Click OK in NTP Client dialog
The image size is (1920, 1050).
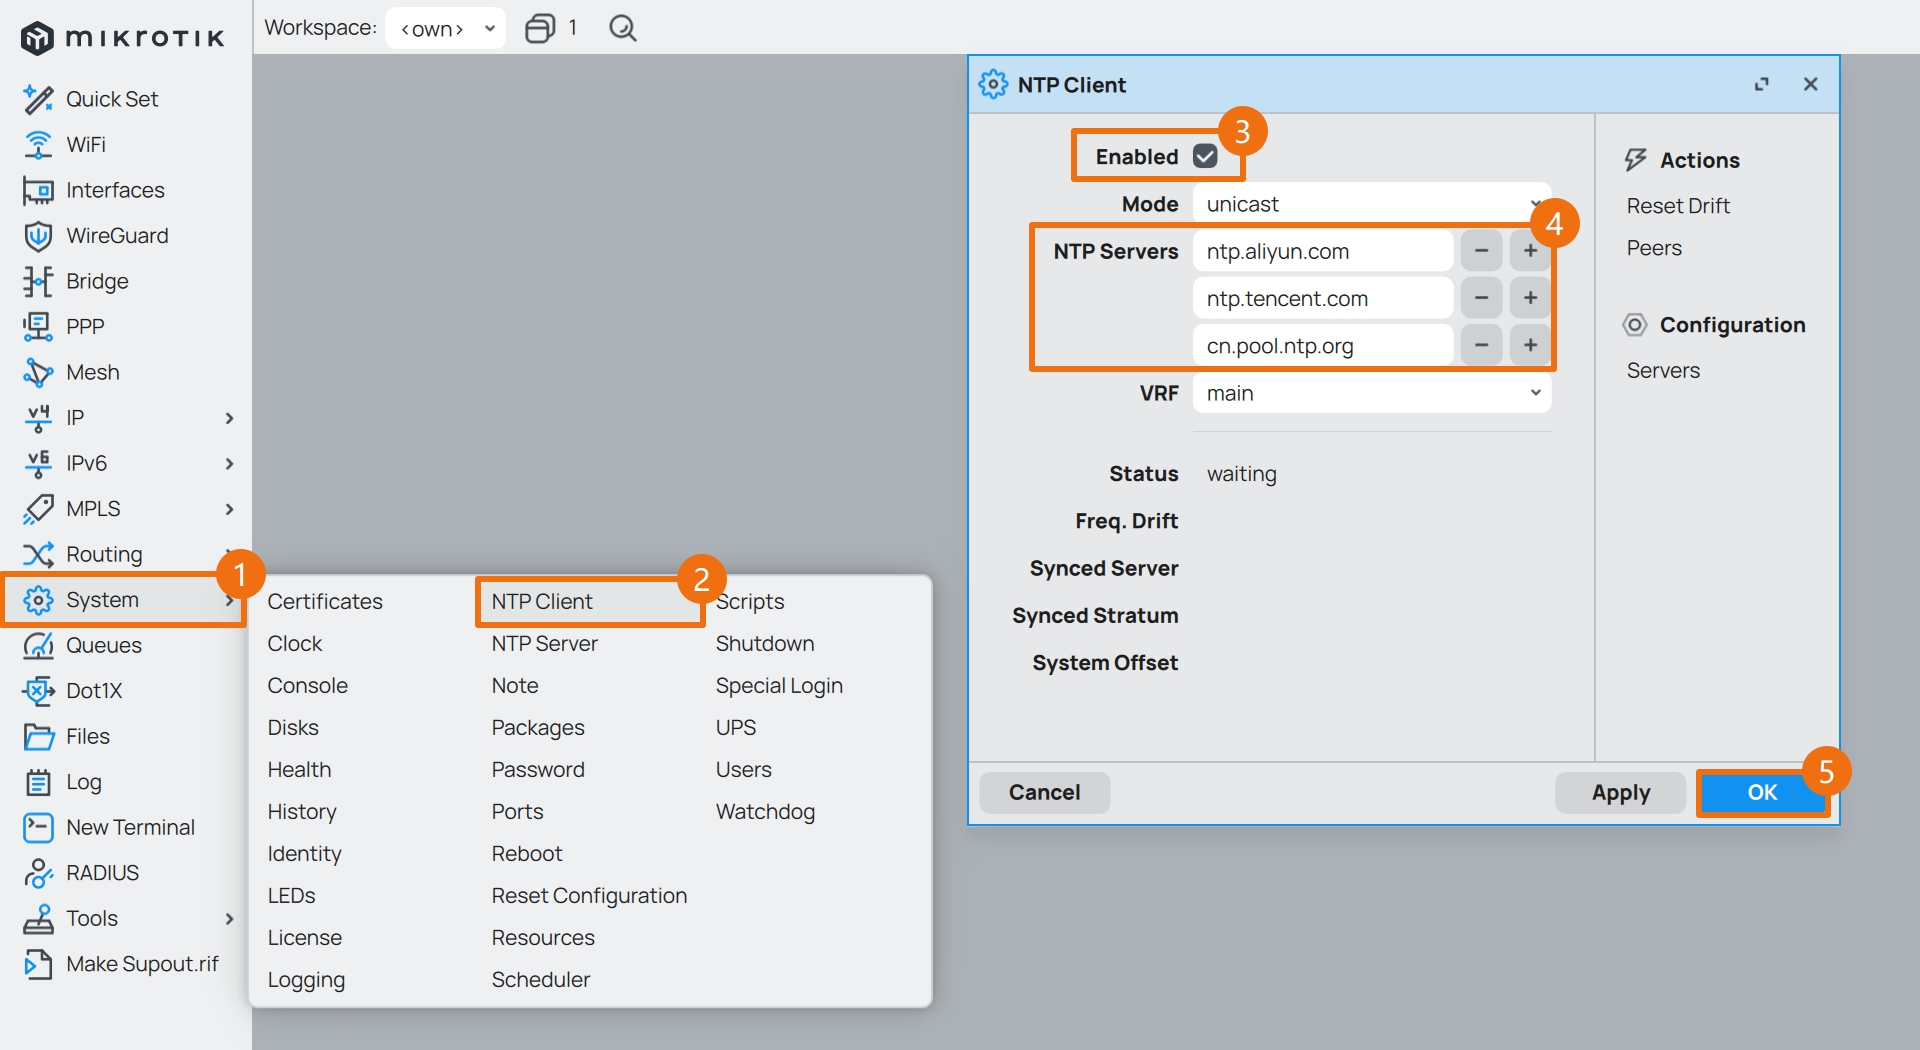[1762, 793]
